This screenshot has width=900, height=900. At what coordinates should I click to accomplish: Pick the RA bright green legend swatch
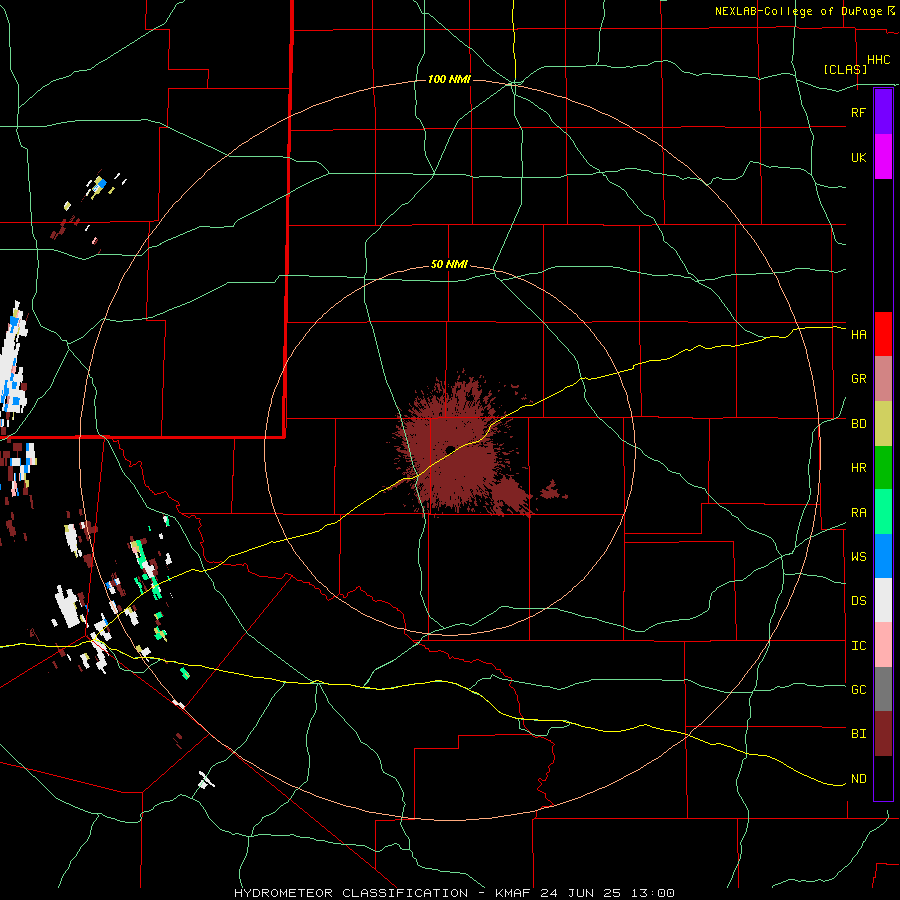tap(883, 512)
